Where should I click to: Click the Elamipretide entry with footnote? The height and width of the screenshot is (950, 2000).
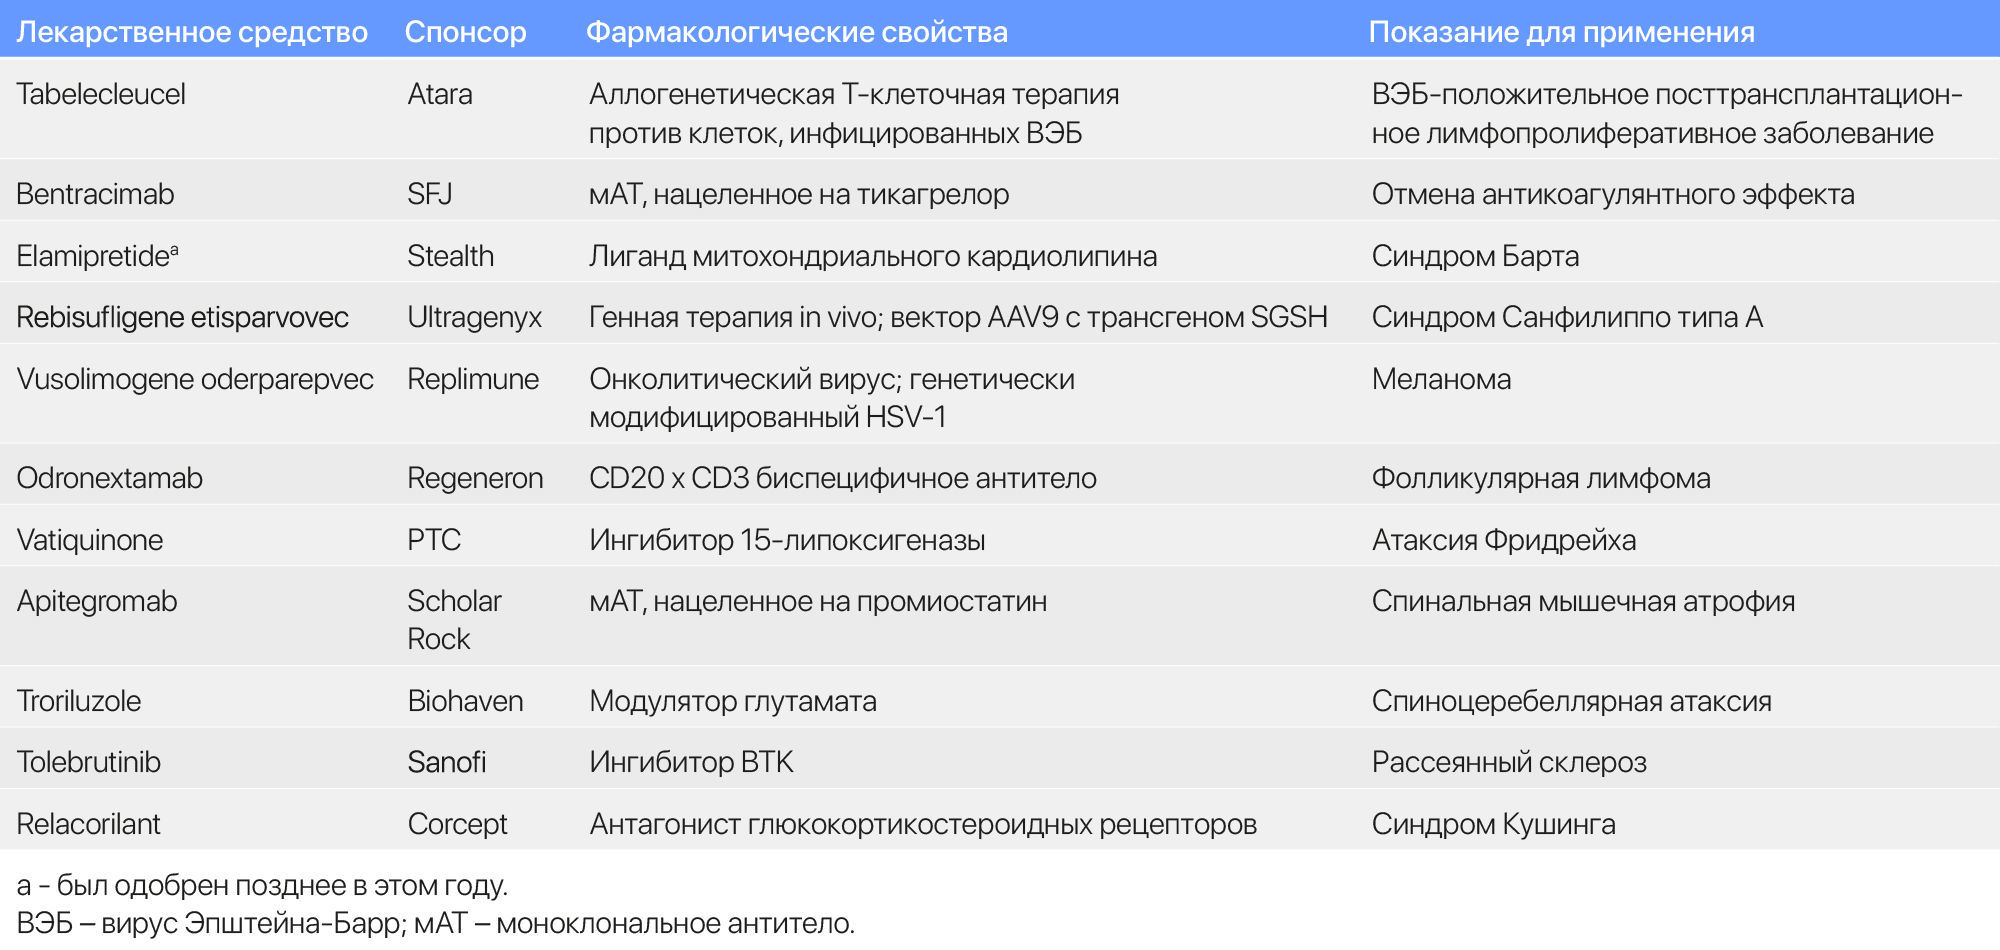(97, 256)
